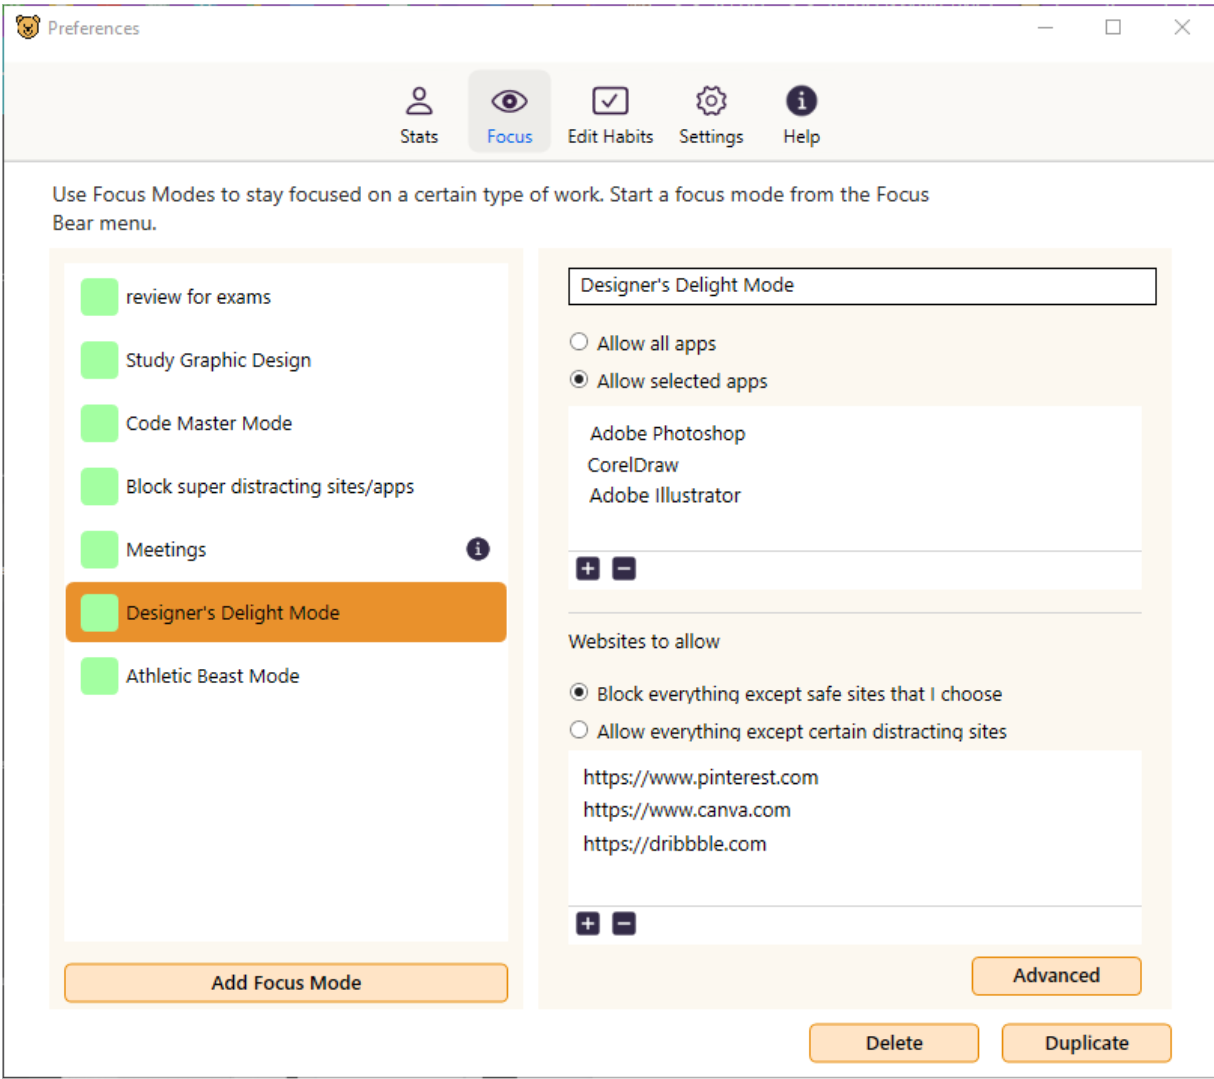1214x1079 pixels.
Task: Click the green swatch of review for exams
Action: point(99,297)
